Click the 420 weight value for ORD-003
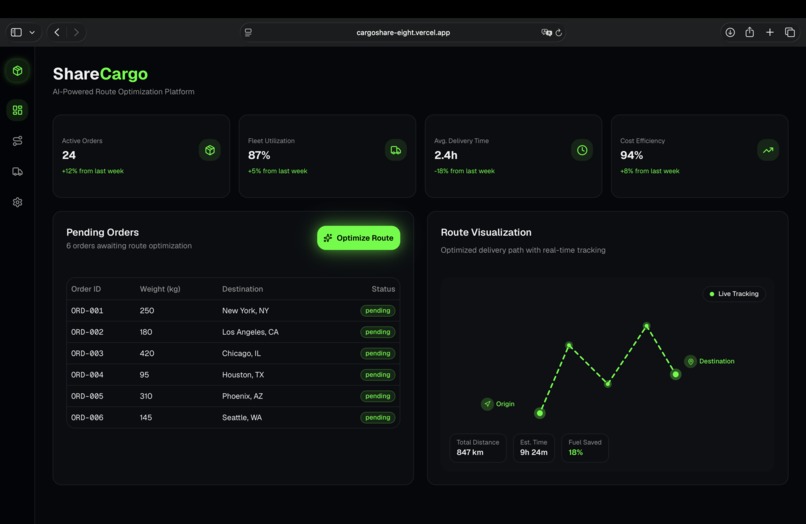 [147, 353]
